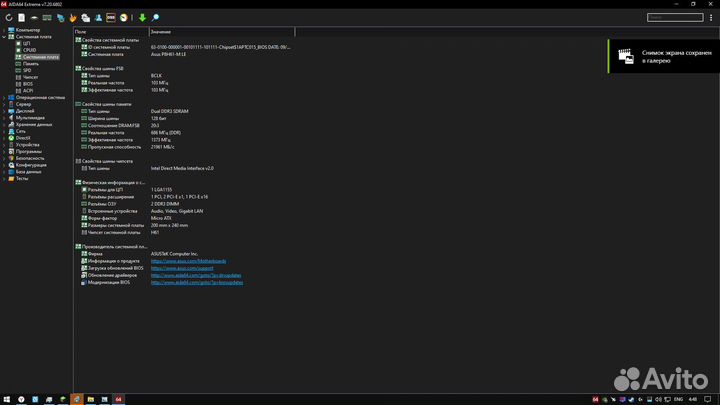
Task: Click the green download arrow icon
Action: [x=142, y=18]
